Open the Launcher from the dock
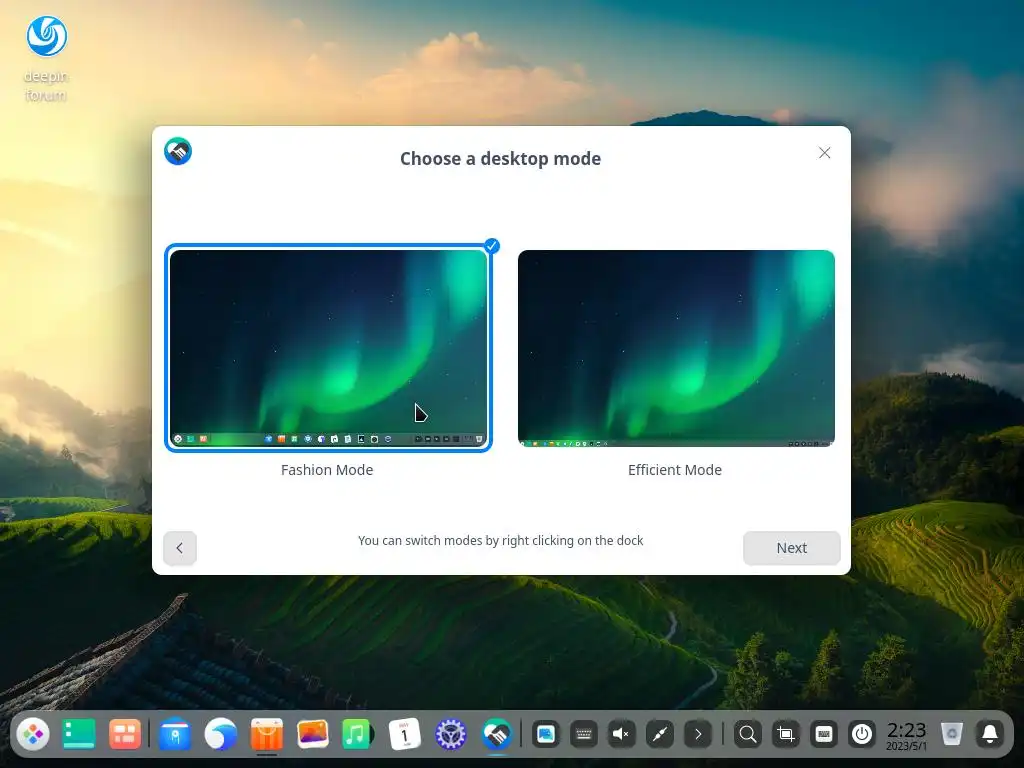 [x=33, y=734]
